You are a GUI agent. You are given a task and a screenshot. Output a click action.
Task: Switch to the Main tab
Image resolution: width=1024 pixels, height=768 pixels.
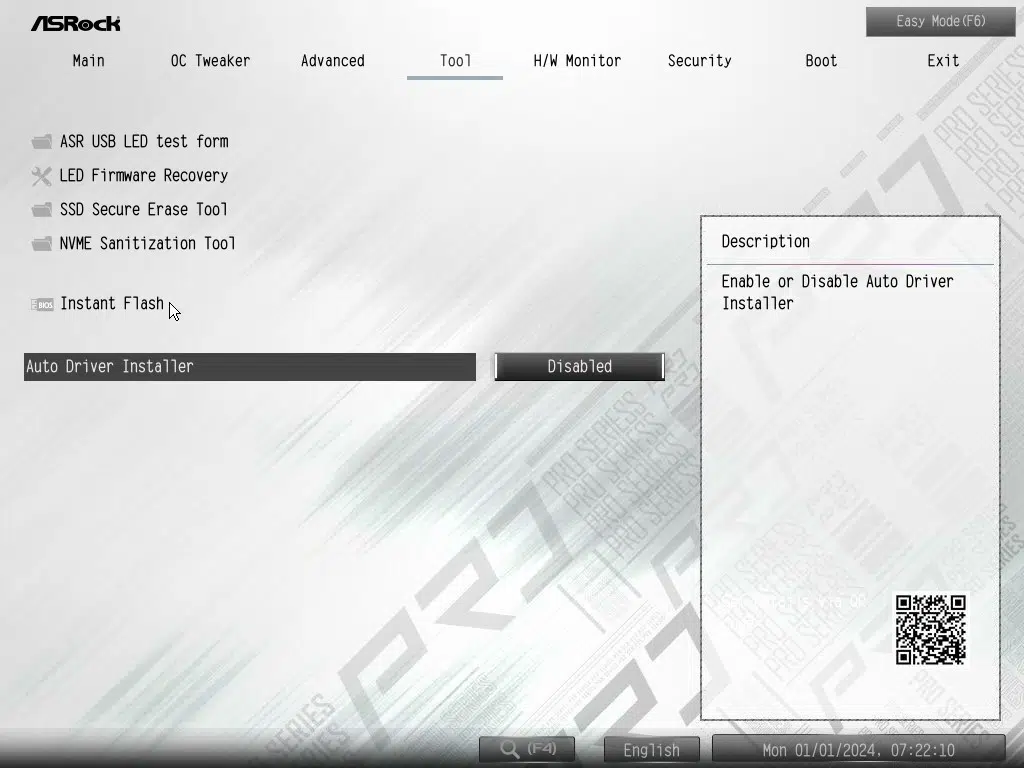(x=88, y=61)
